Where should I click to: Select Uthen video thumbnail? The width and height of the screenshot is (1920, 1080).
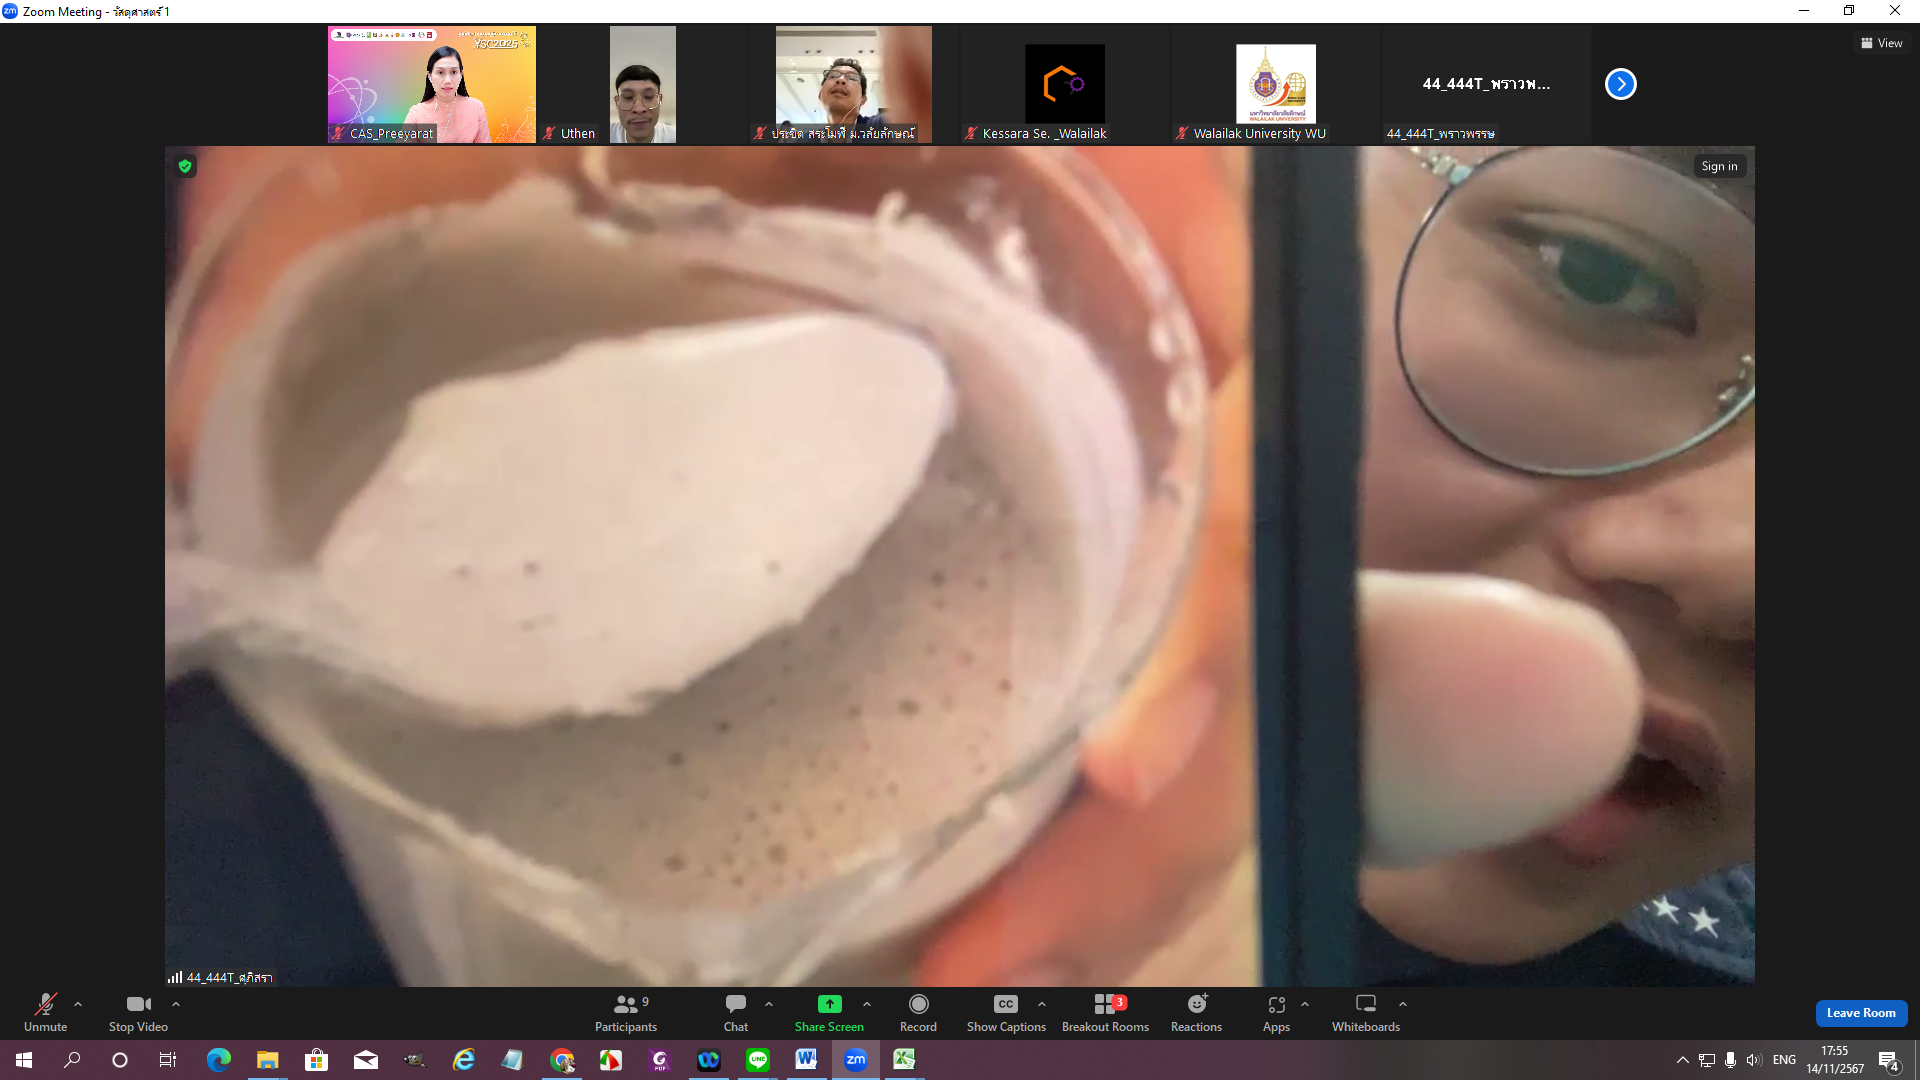point(642,84)
